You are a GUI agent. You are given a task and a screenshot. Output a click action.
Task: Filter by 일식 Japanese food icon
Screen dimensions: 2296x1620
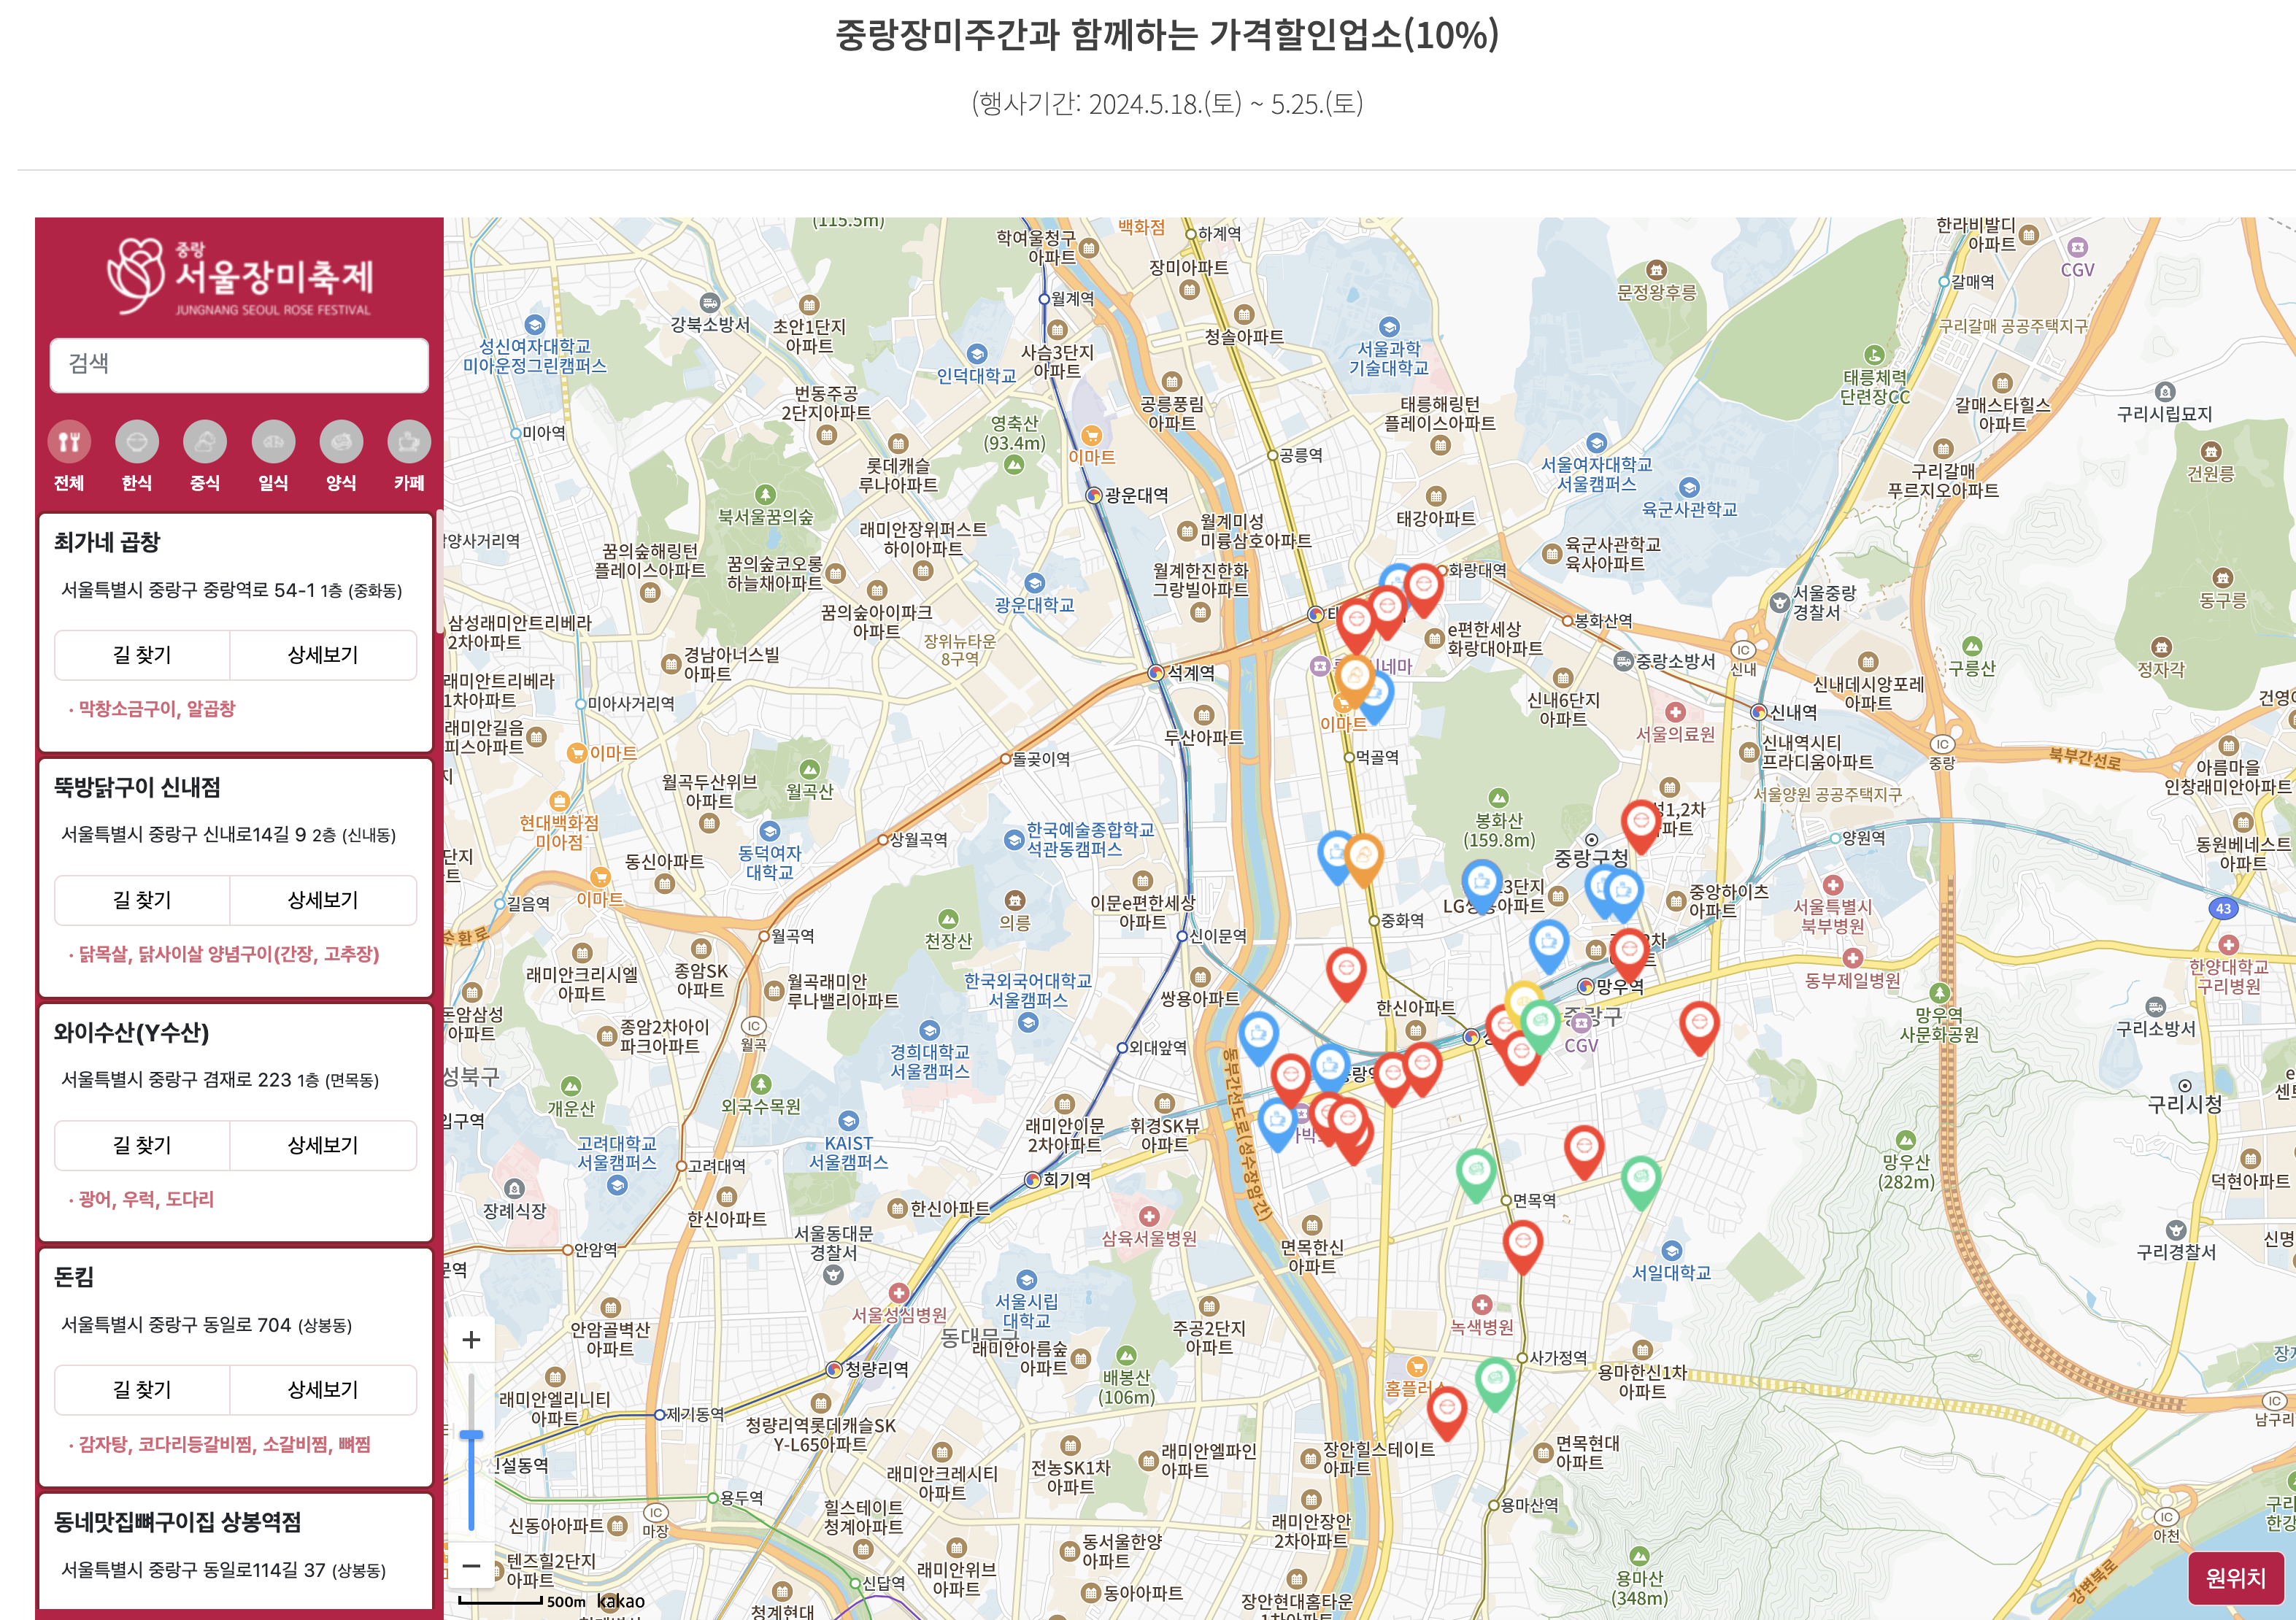coord(273,442)
